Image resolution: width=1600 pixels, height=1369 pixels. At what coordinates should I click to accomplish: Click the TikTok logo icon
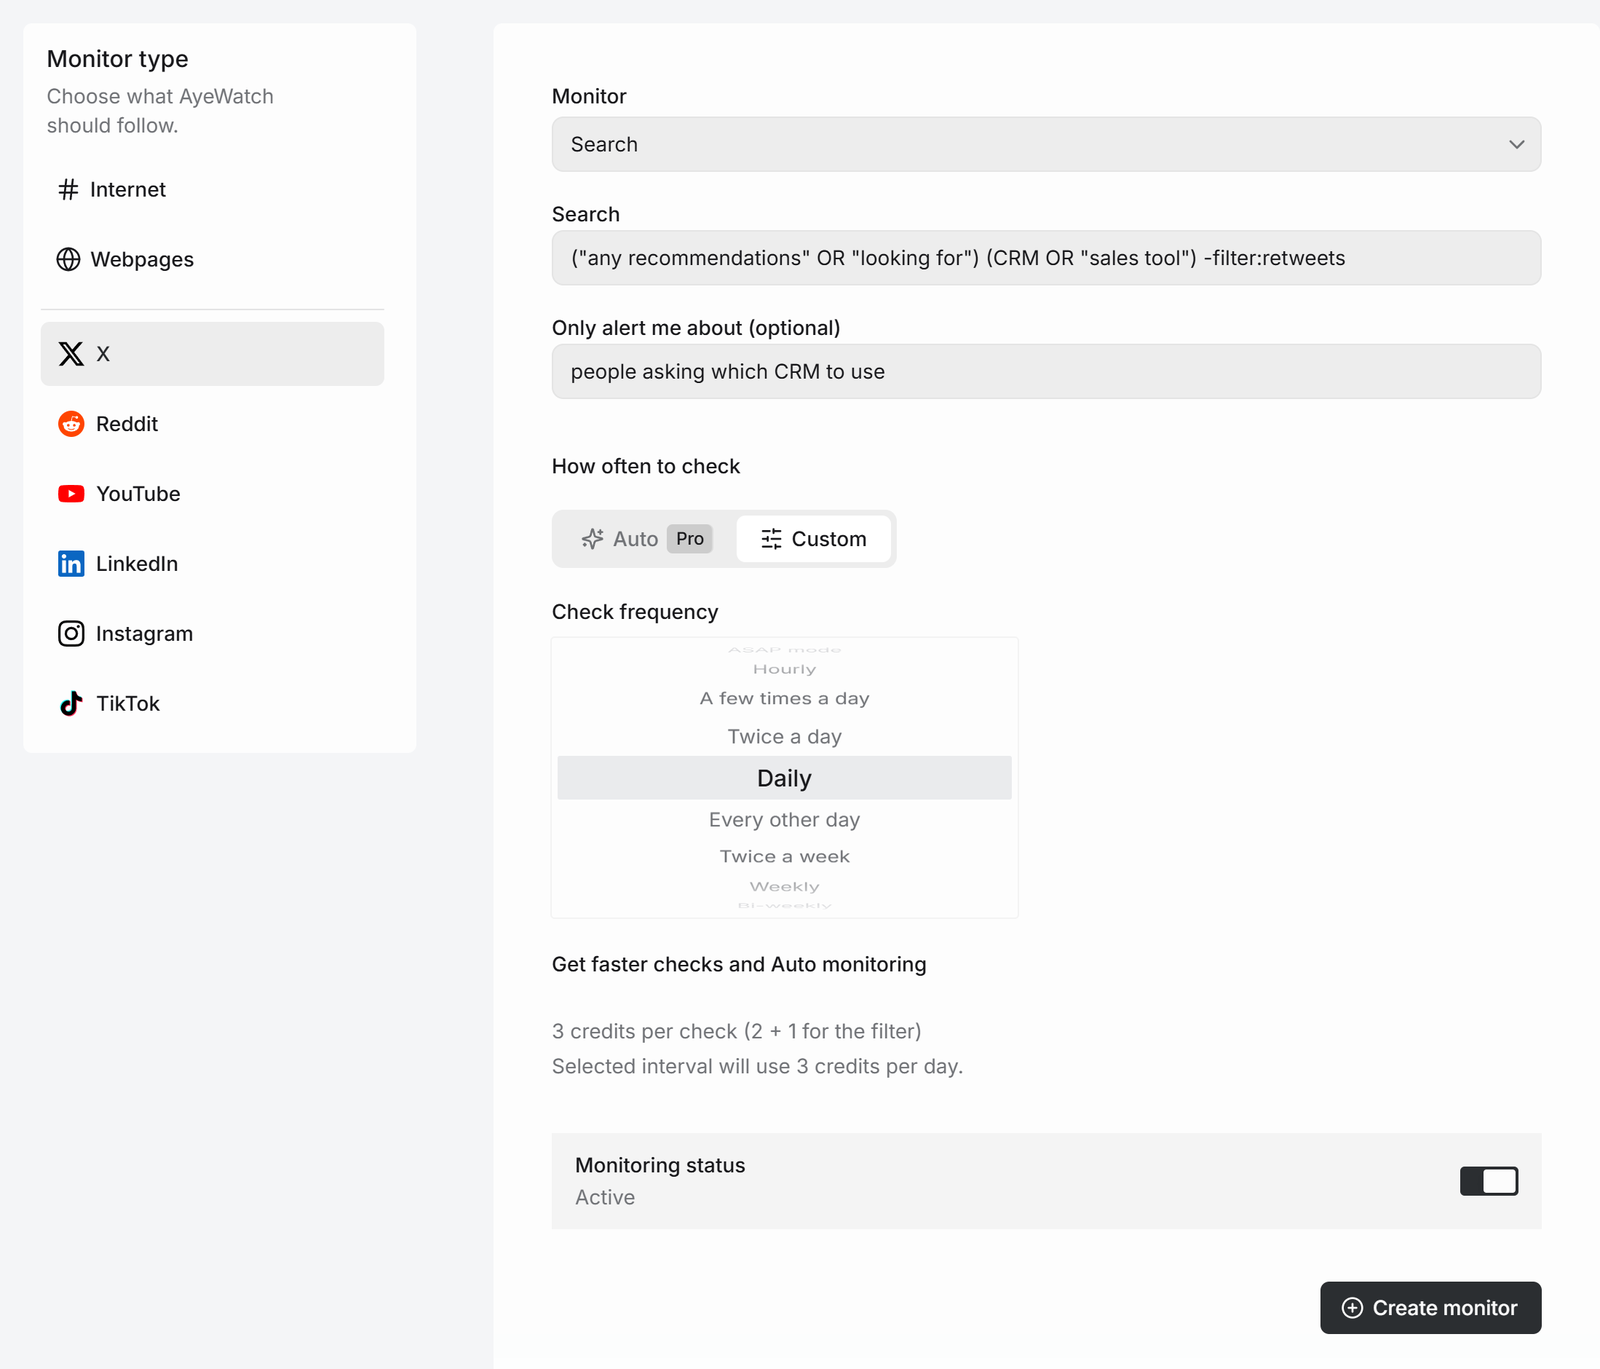pyautogui.click(x=71, y=704)
